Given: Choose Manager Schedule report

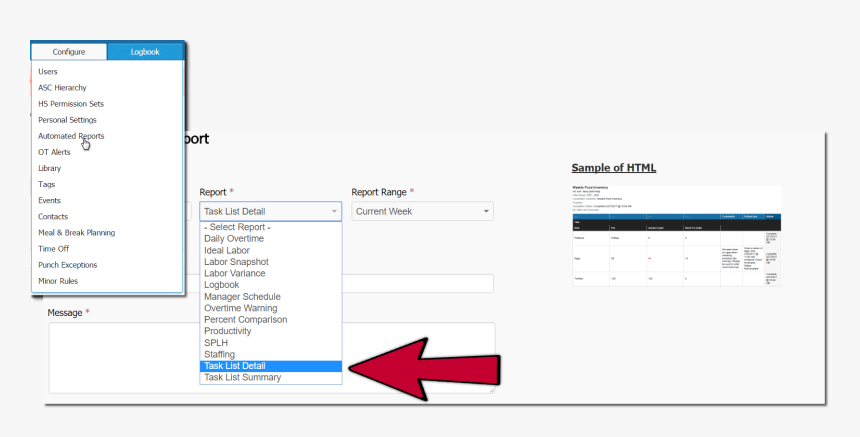Looking at the screenshot, I should [270, 296].
